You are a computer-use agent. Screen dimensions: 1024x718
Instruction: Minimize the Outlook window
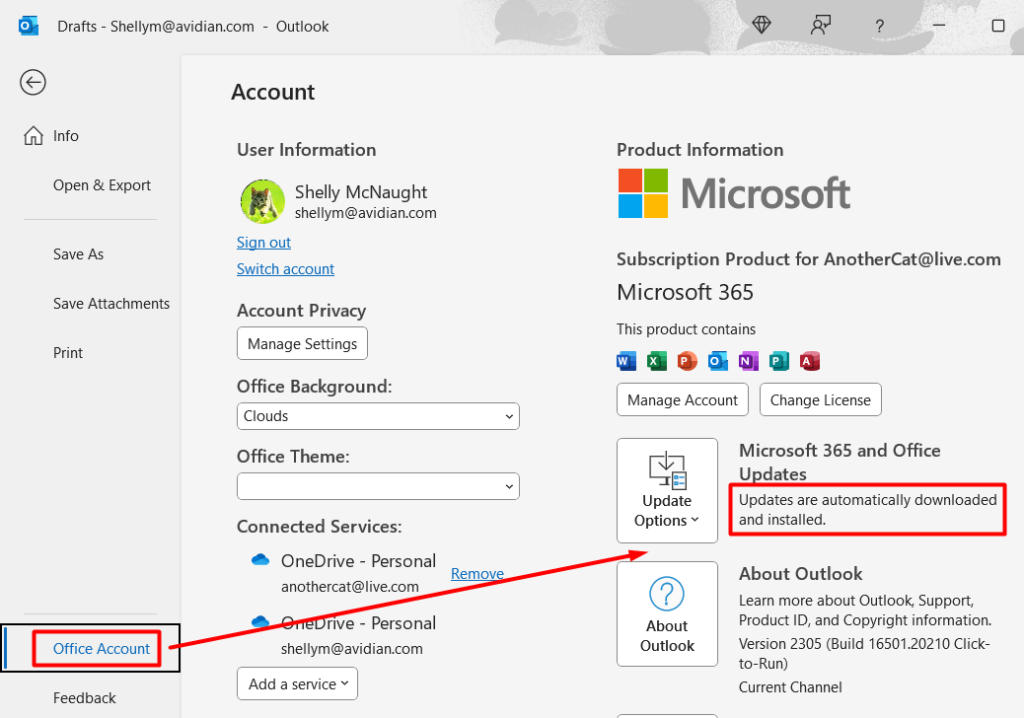[938, 25]
